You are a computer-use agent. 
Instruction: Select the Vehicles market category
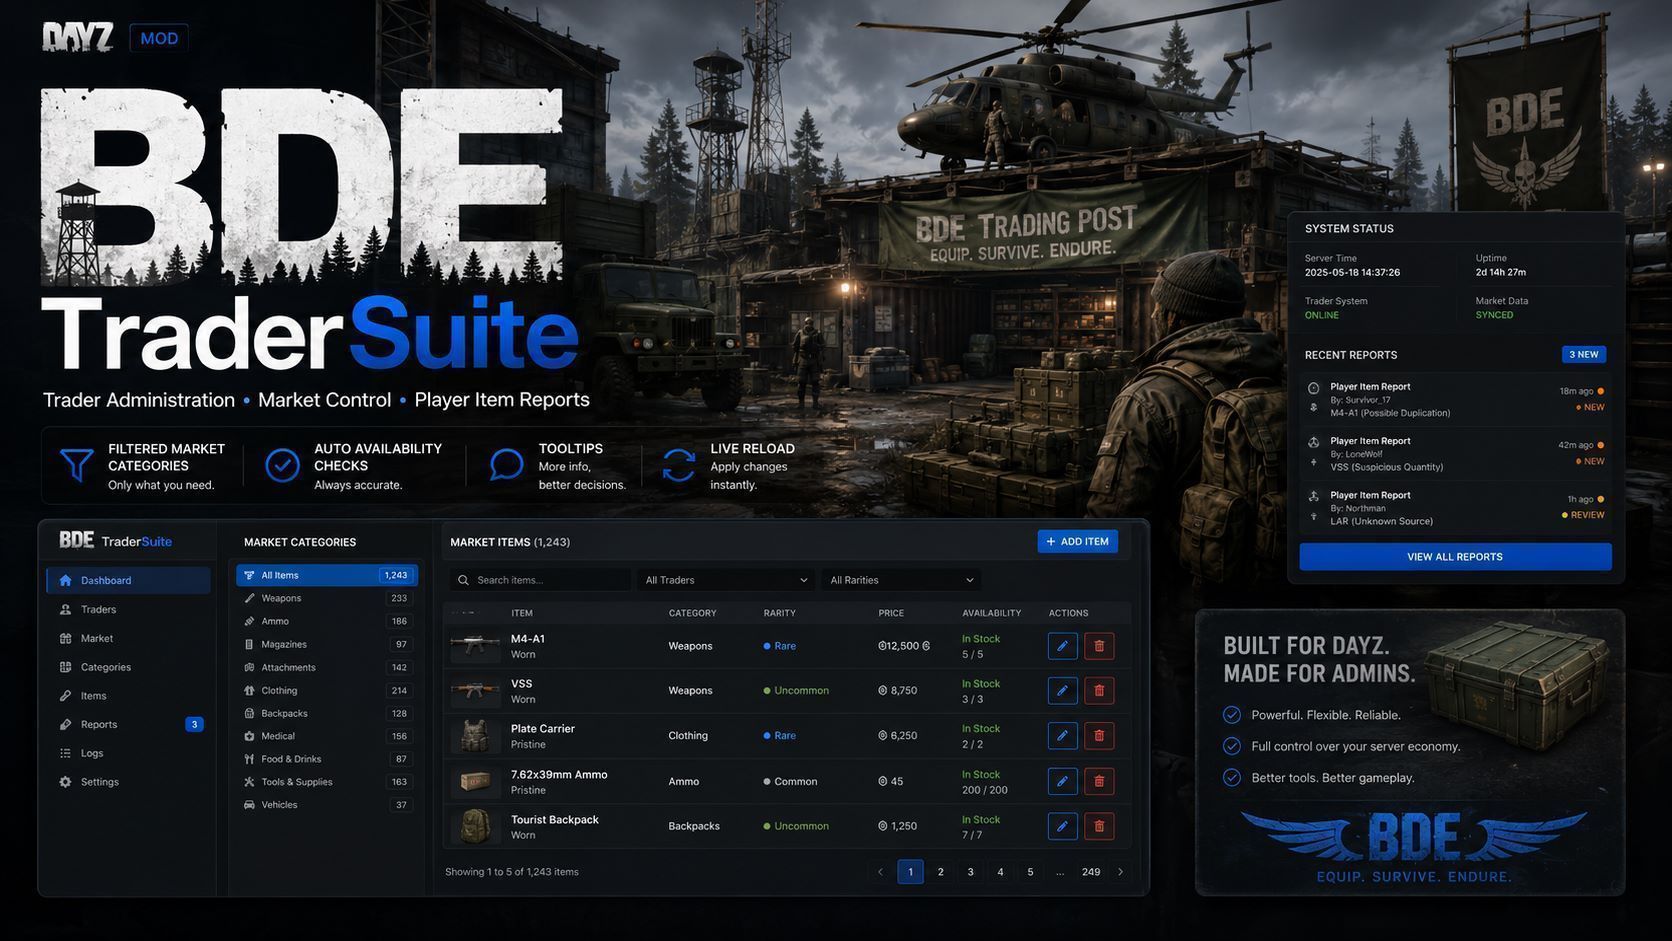click(326, 805)
